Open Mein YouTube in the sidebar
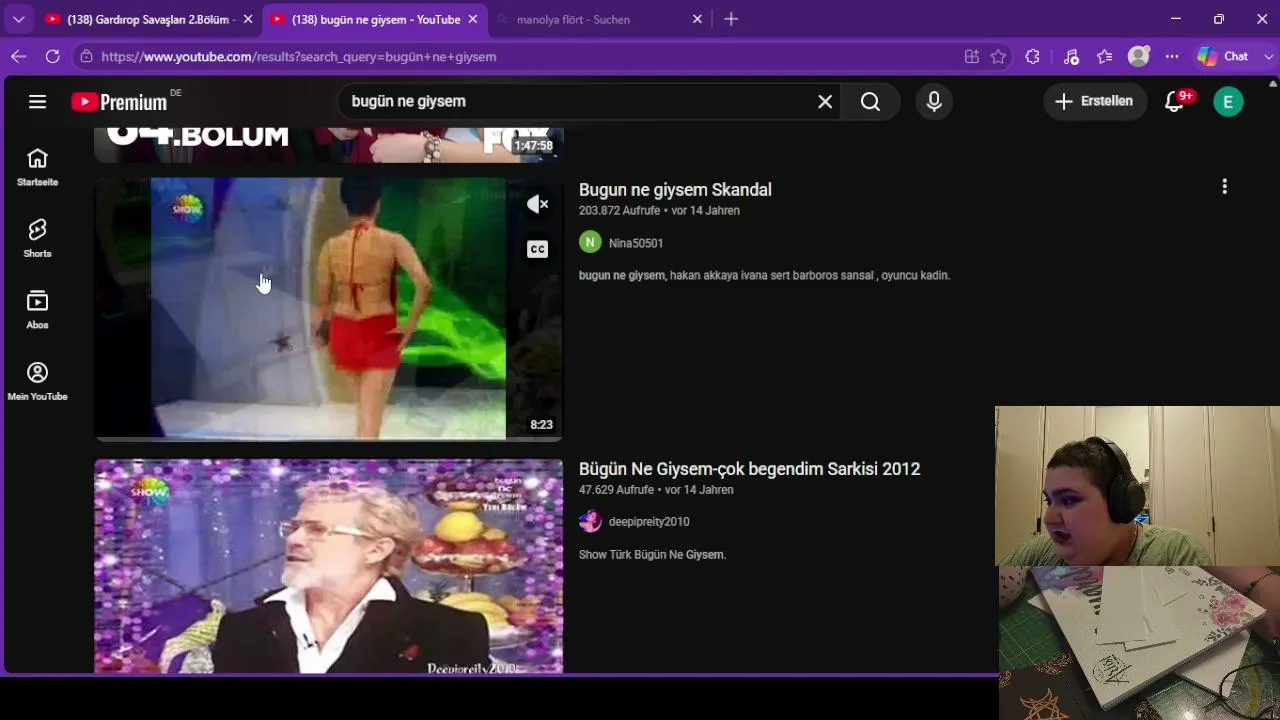The width and height of the screenshot is (1280, 720). (x=38, y=382)
